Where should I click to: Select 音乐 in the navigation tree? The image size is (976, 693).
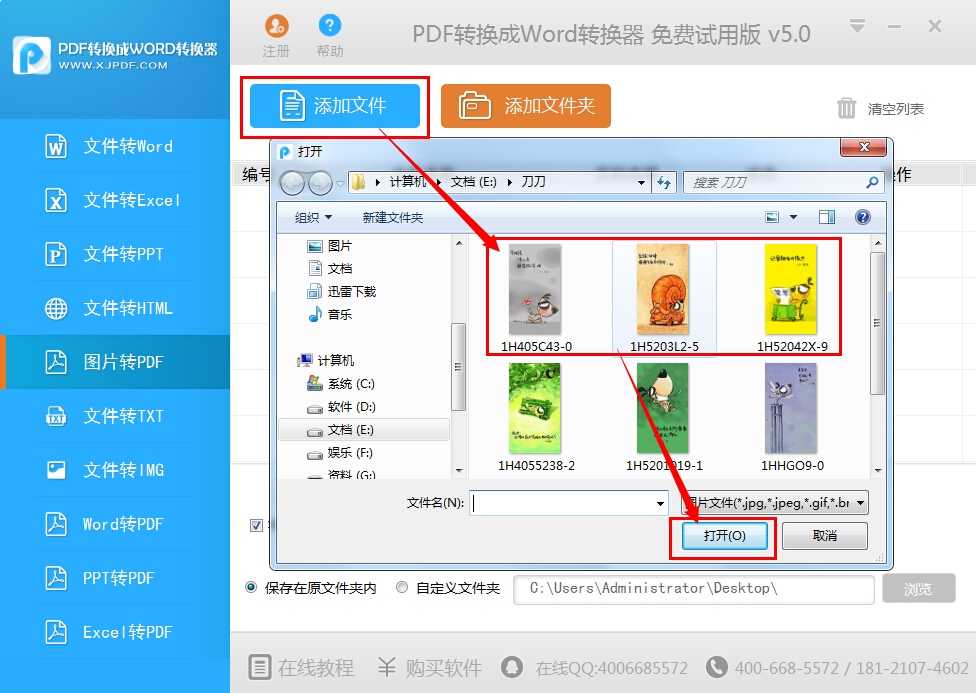point(331,314)
